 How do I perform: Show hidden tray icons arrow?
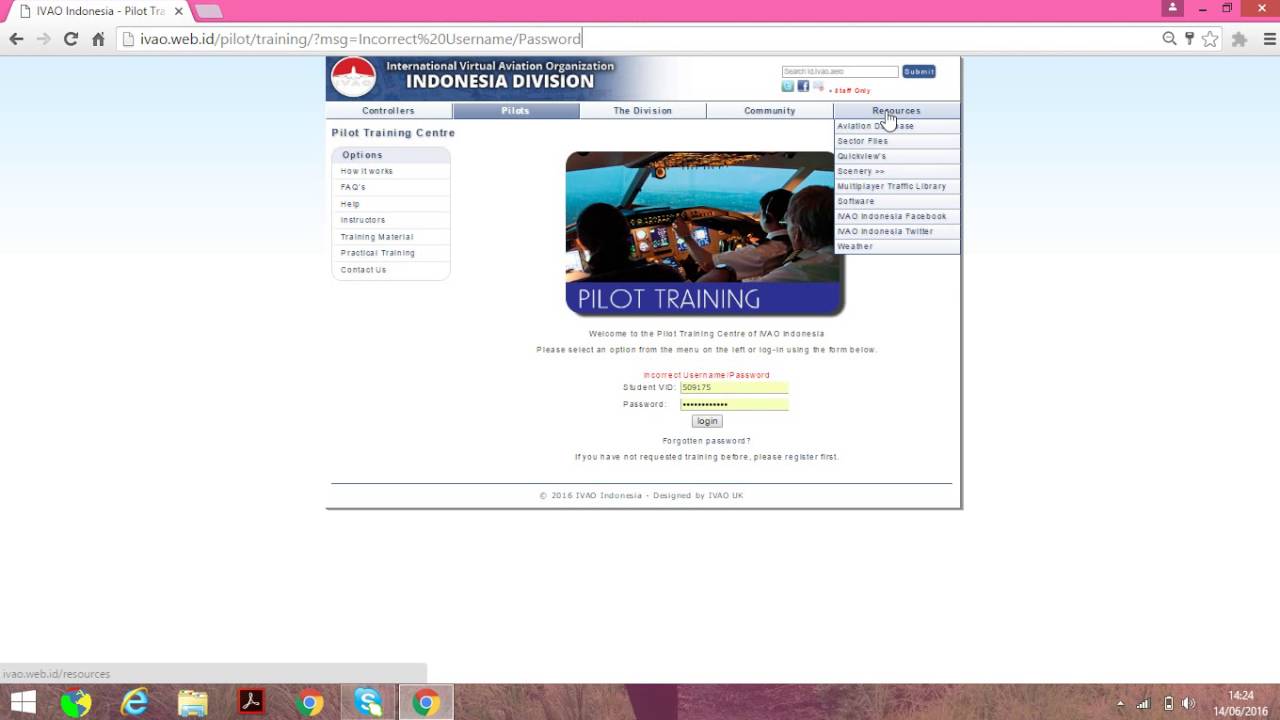(1120, 703)
